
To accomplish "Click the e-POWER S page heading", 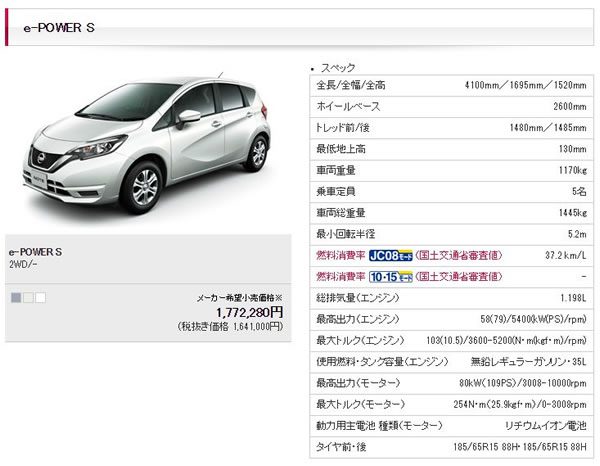I will point(59,28).
